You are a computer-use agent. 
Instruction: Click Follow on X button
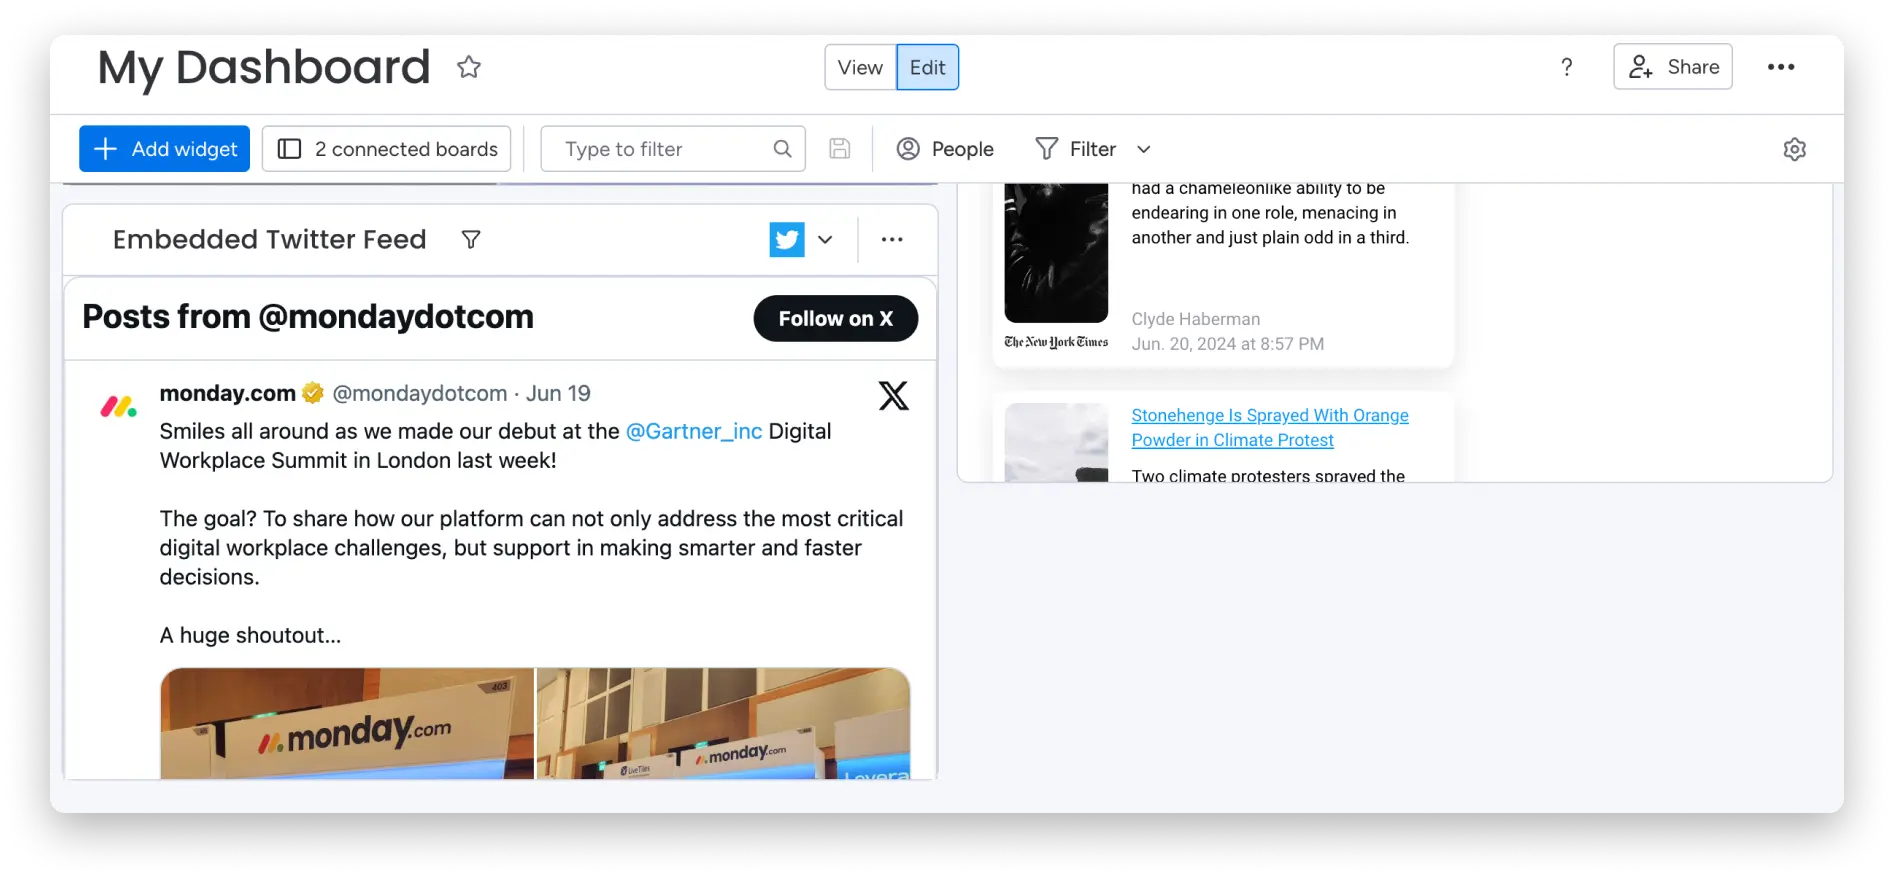tap(836, 319)
